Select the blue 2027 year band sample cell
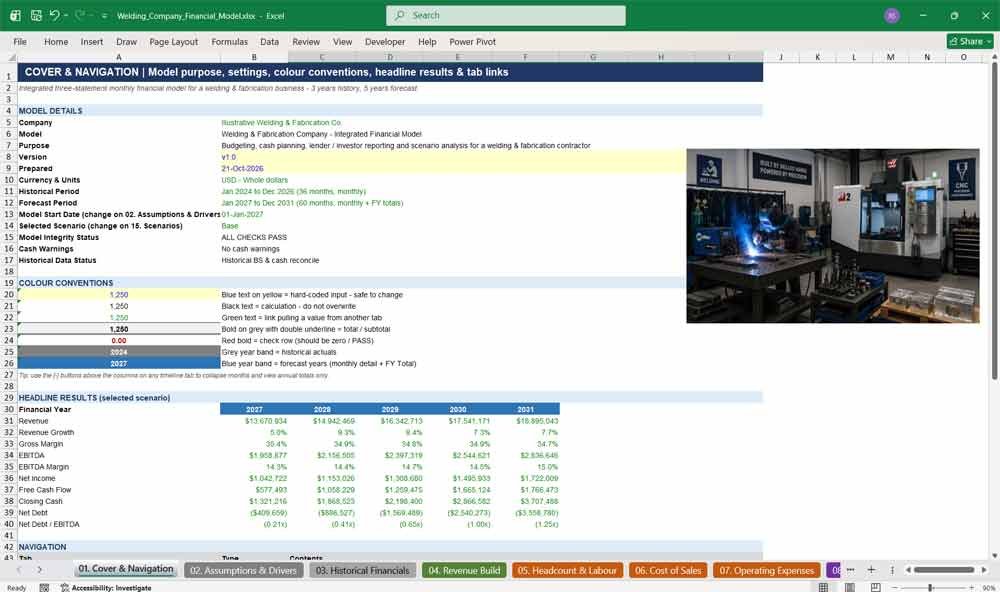 click(x=119, y=364)
